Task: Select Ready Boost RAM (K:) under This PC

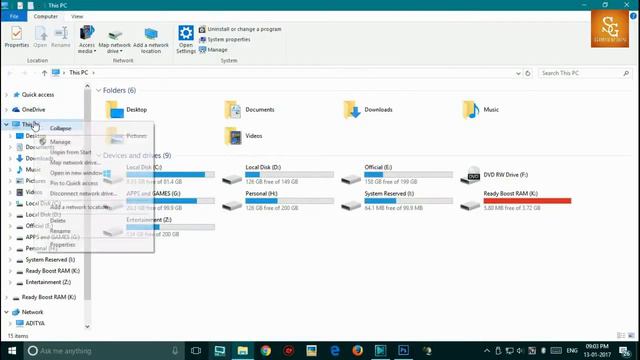Action: point(52,271)
